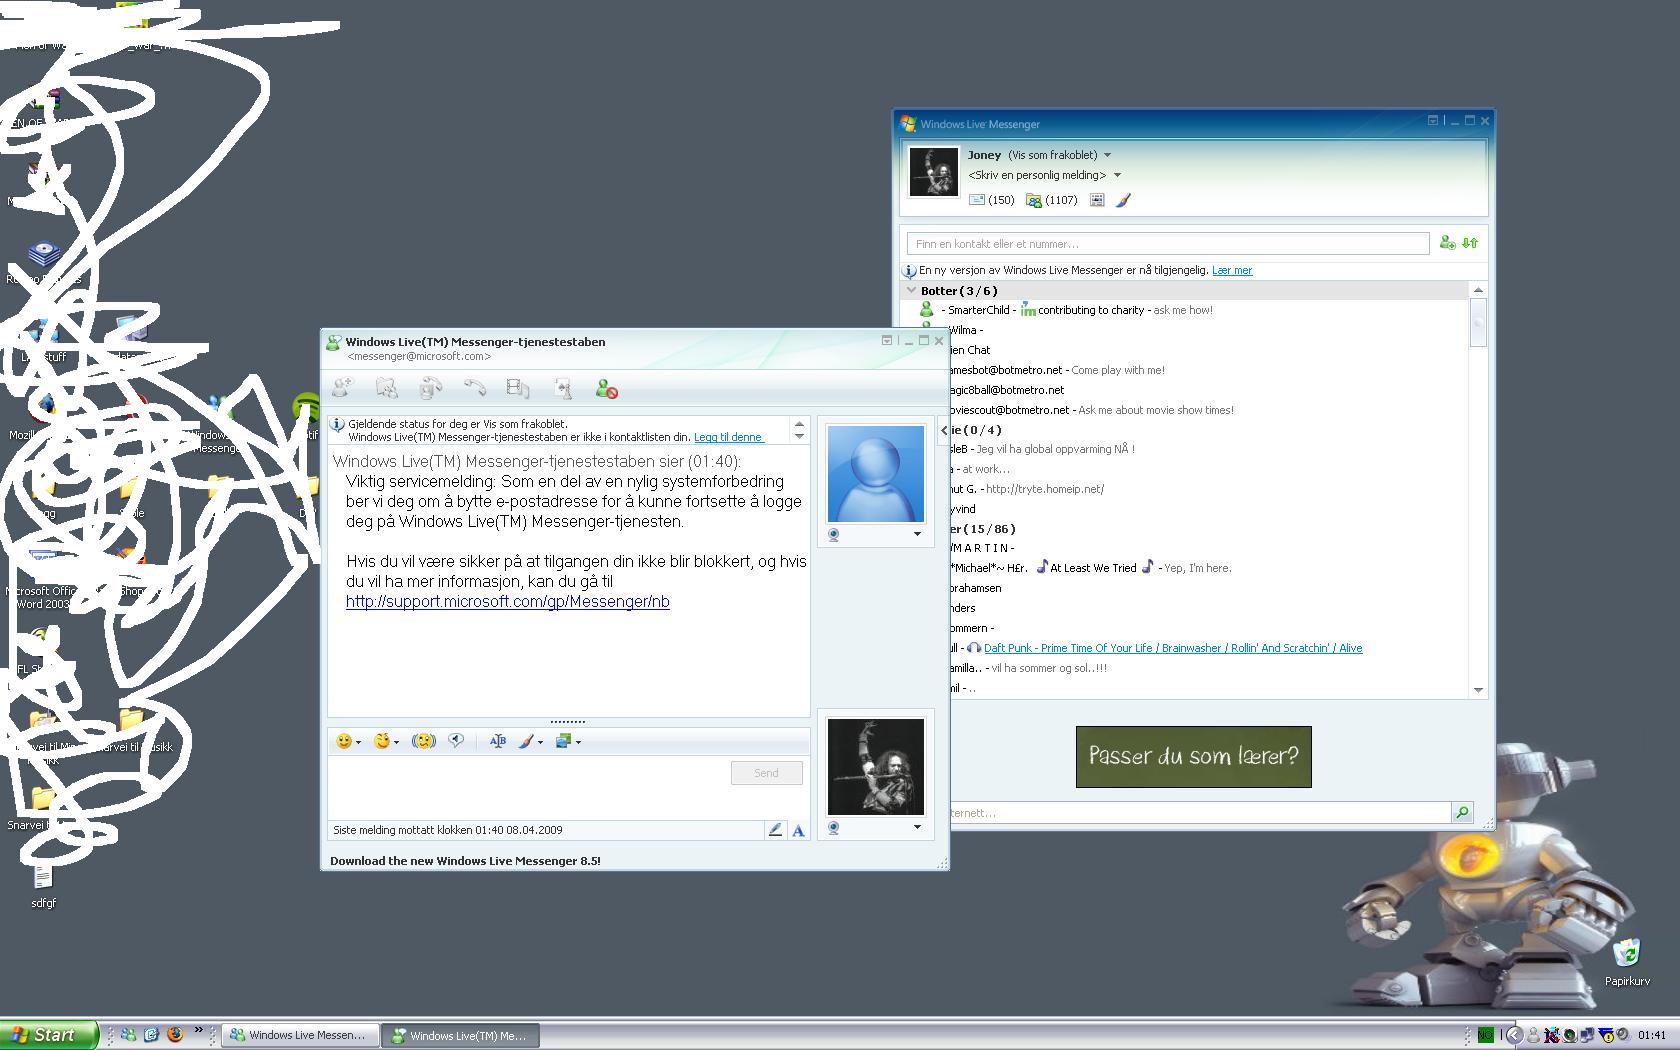1680x1050 pixels.
Task: Open the share files icon in chat toolbar
Action: (x=386, y=389)
